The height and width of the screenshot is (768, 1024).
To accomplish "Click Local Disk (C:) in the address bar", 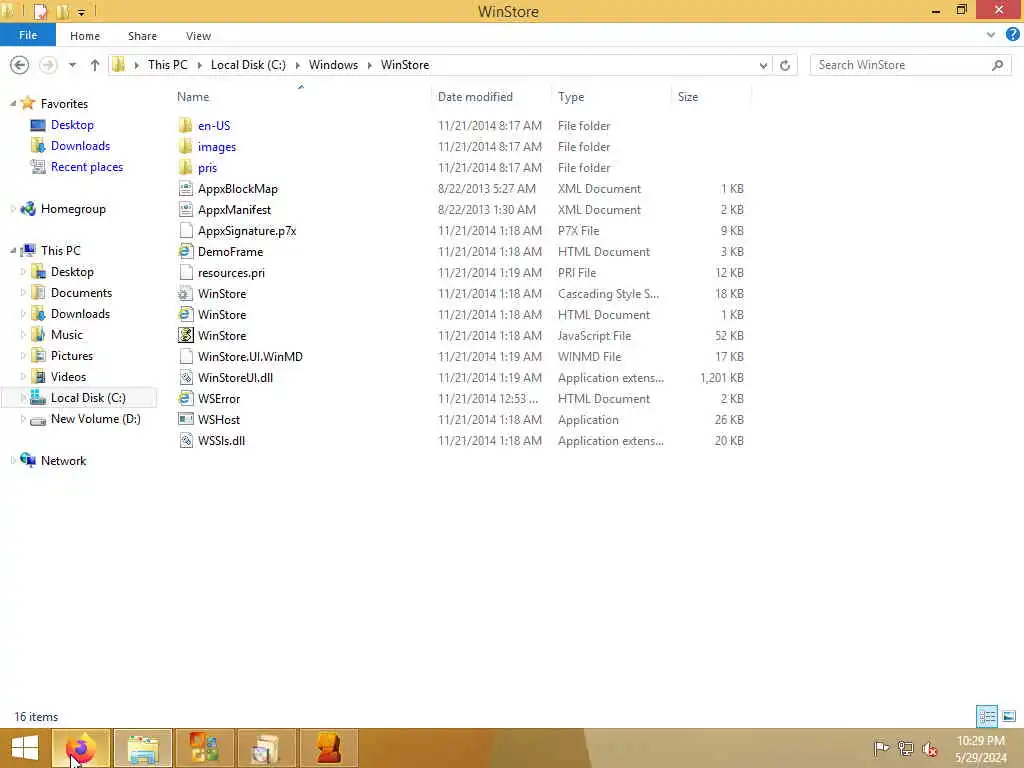I will coord(248,65).
